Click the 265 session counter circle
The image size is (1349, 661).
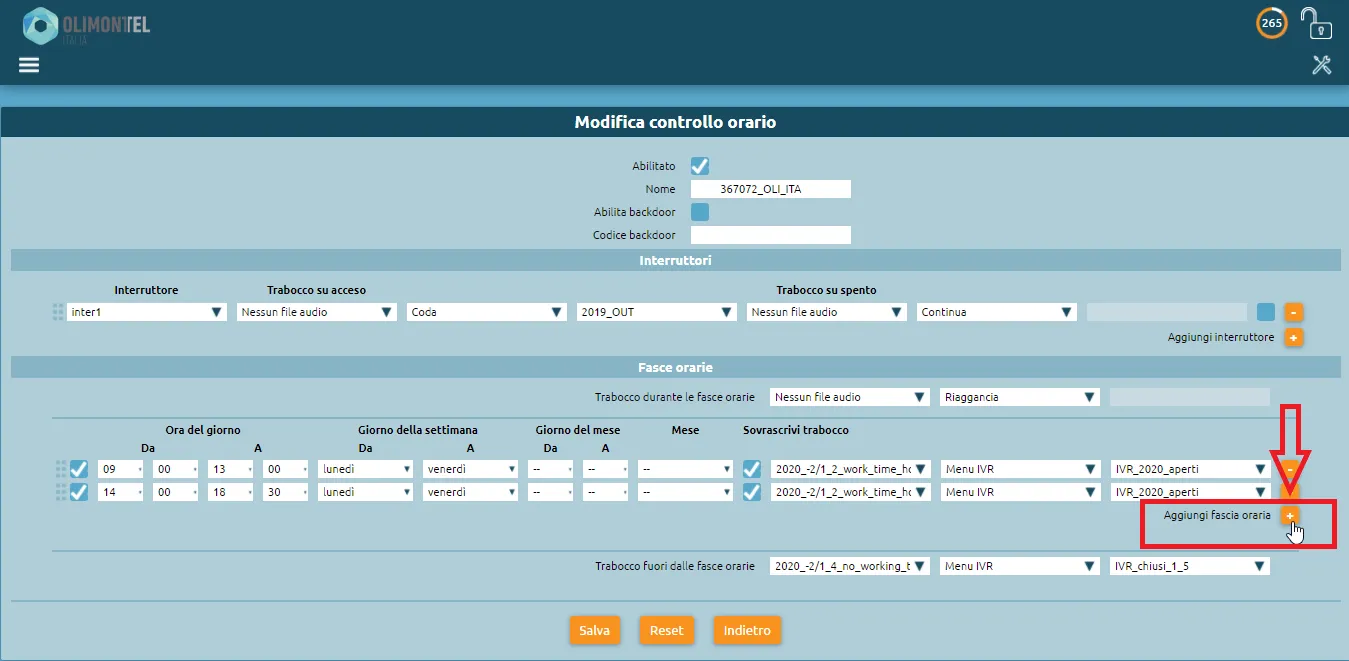(1272, 23)
